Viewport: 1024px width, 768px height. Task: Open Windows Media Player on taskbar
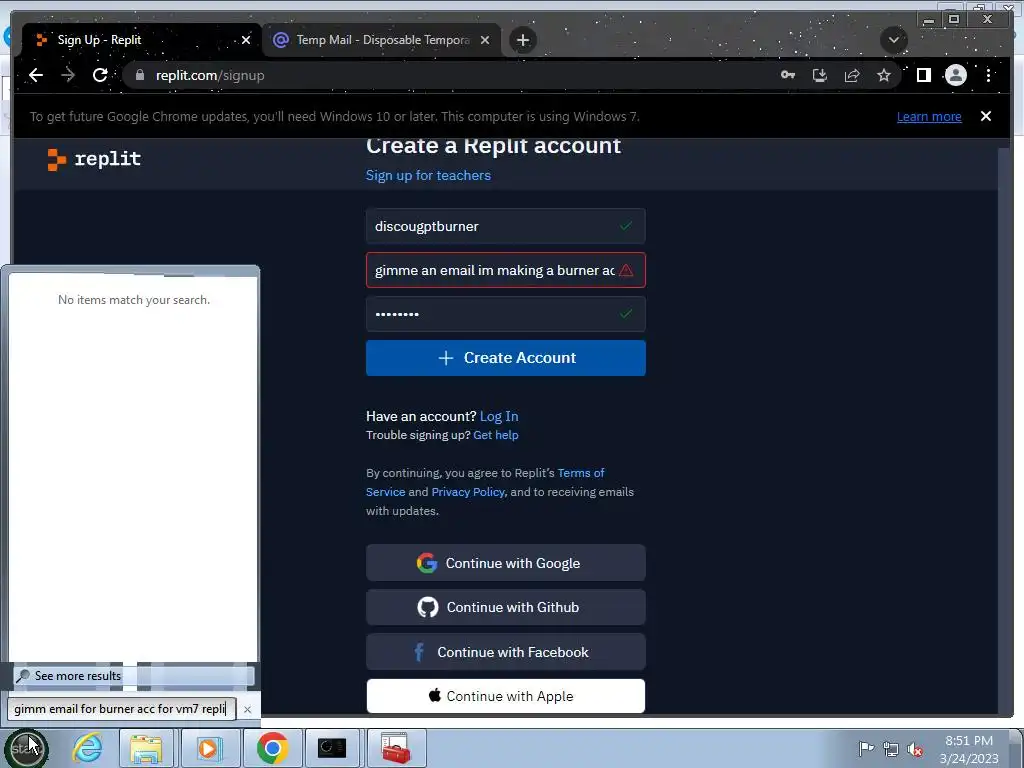[208, 748]
